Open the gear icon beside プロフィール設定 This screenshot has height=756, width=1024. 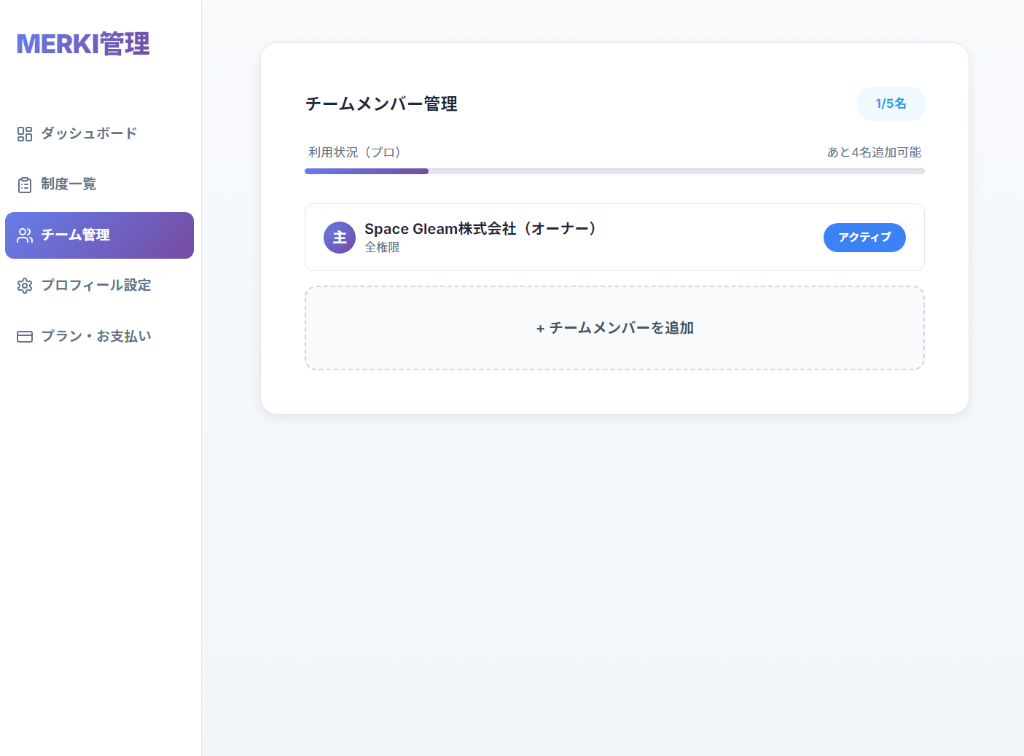pyautogui.click(x=23, y=285)
